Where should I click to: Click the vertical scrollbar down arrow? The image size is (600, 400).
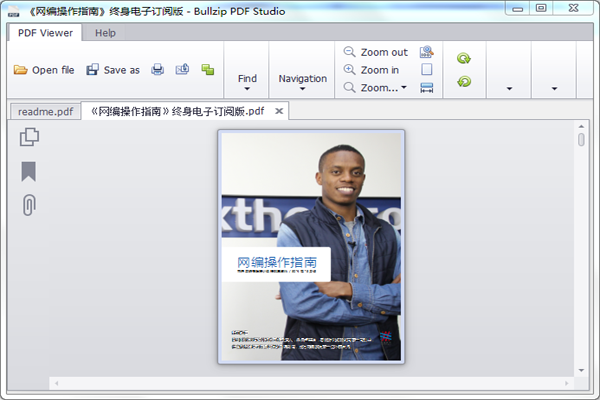coord(581,370)
